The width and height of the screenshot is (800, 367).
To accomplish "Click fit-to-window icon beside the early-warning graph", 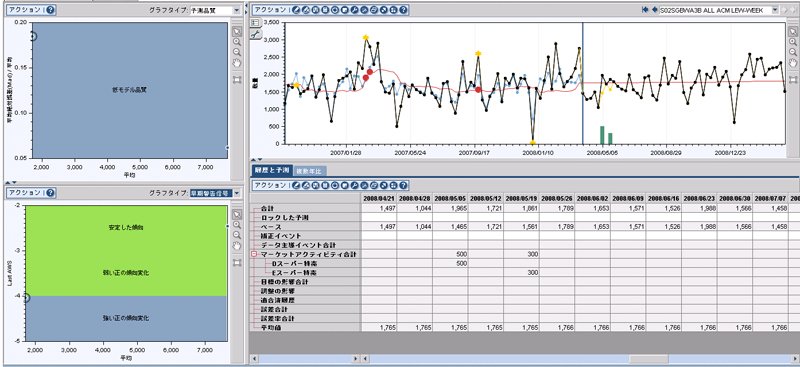I will [x=237, y=262].
